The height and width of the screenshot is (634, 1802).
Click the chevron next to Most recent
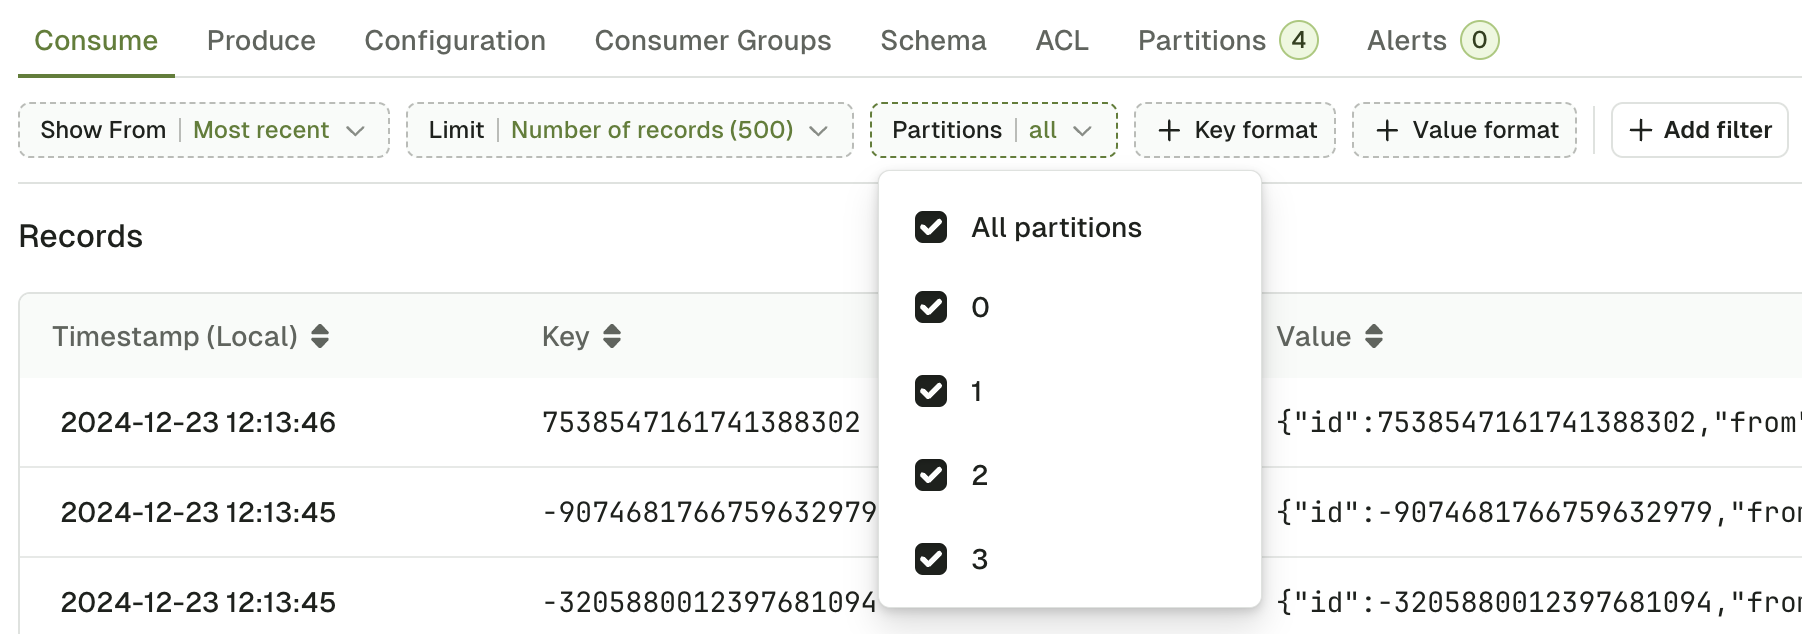click(355, 131)
